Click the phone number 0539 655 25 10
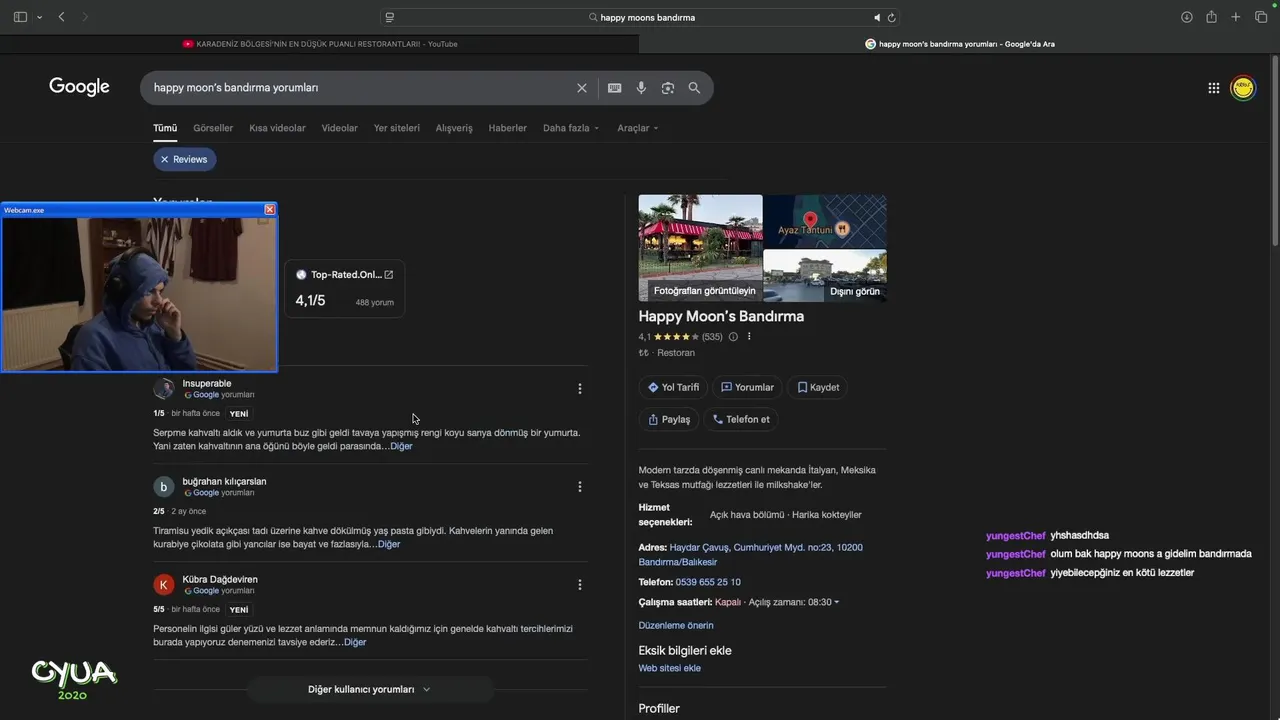Image resolution: width=1280 pixels, height=720 pixels. point(708,582)
